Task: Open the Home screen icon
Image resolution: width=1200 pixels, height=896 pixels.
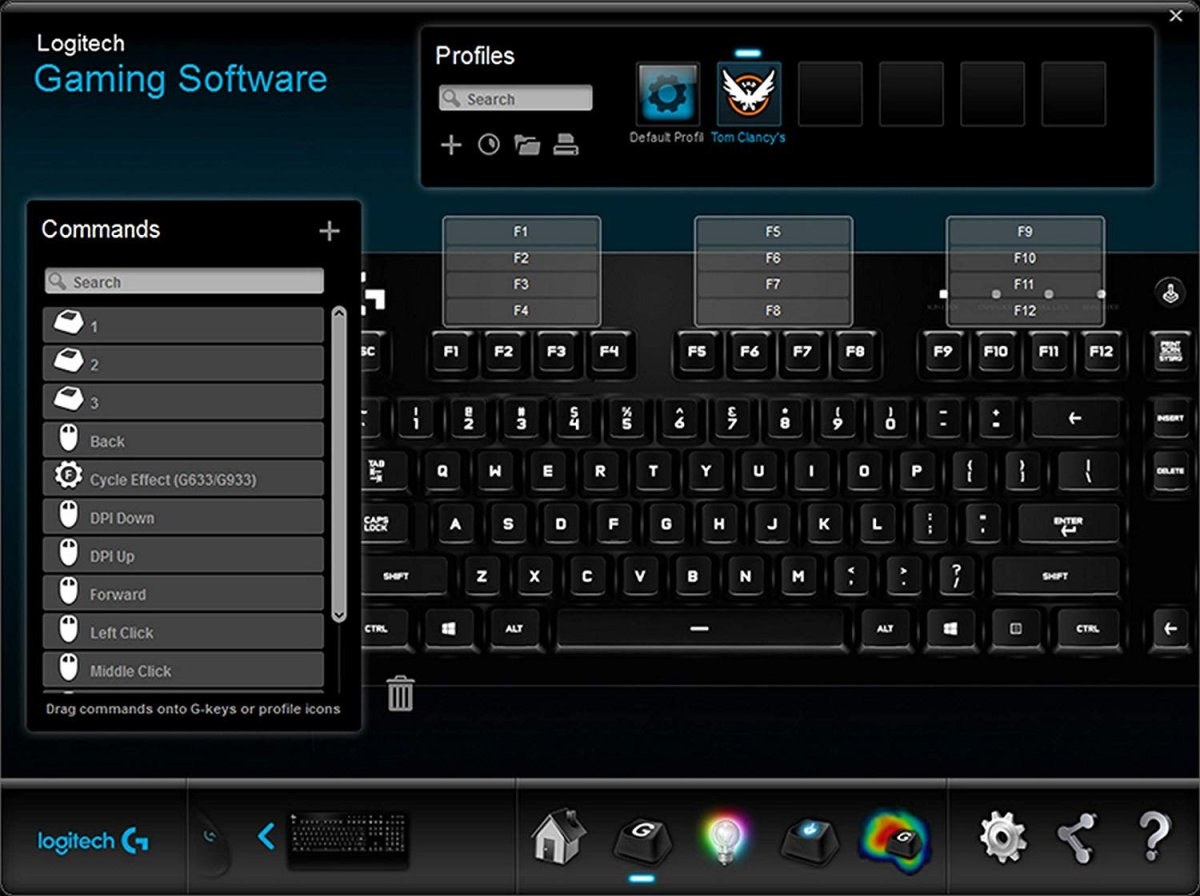Action: pos(557,836)
